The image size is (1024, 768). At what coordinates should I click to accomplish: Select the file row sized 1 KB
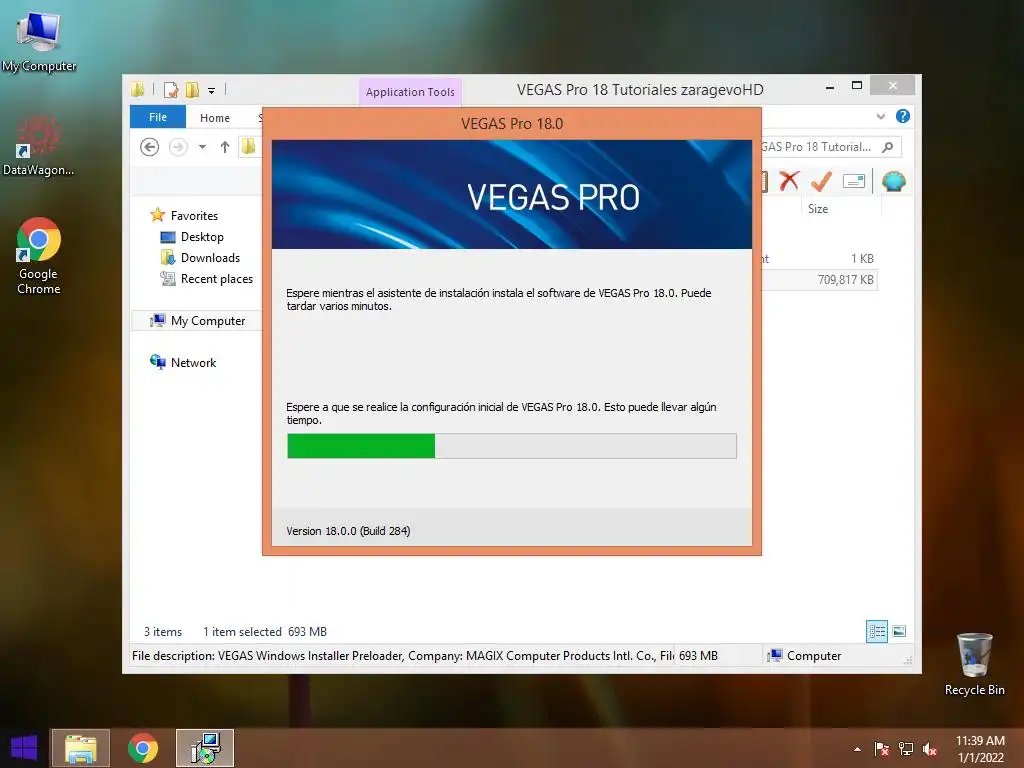tap(820, 259)
